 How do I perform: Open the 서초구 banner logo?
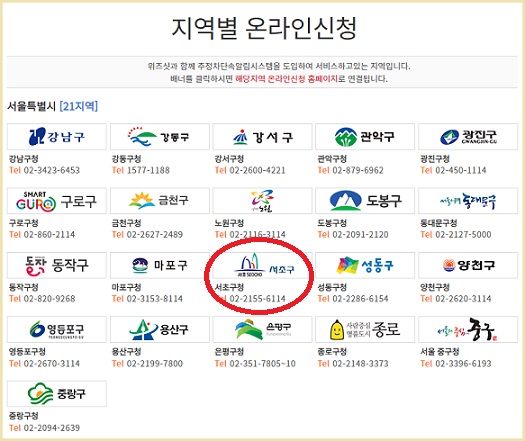(262, 265)
